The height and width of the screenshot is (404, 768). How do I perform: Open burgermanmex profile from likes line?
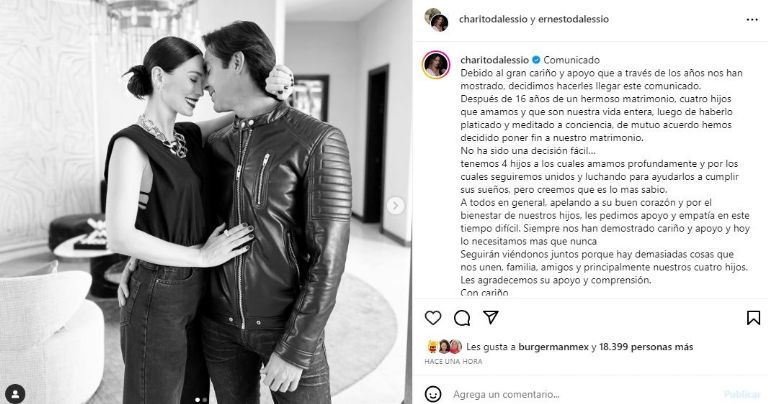click(553, 347)
